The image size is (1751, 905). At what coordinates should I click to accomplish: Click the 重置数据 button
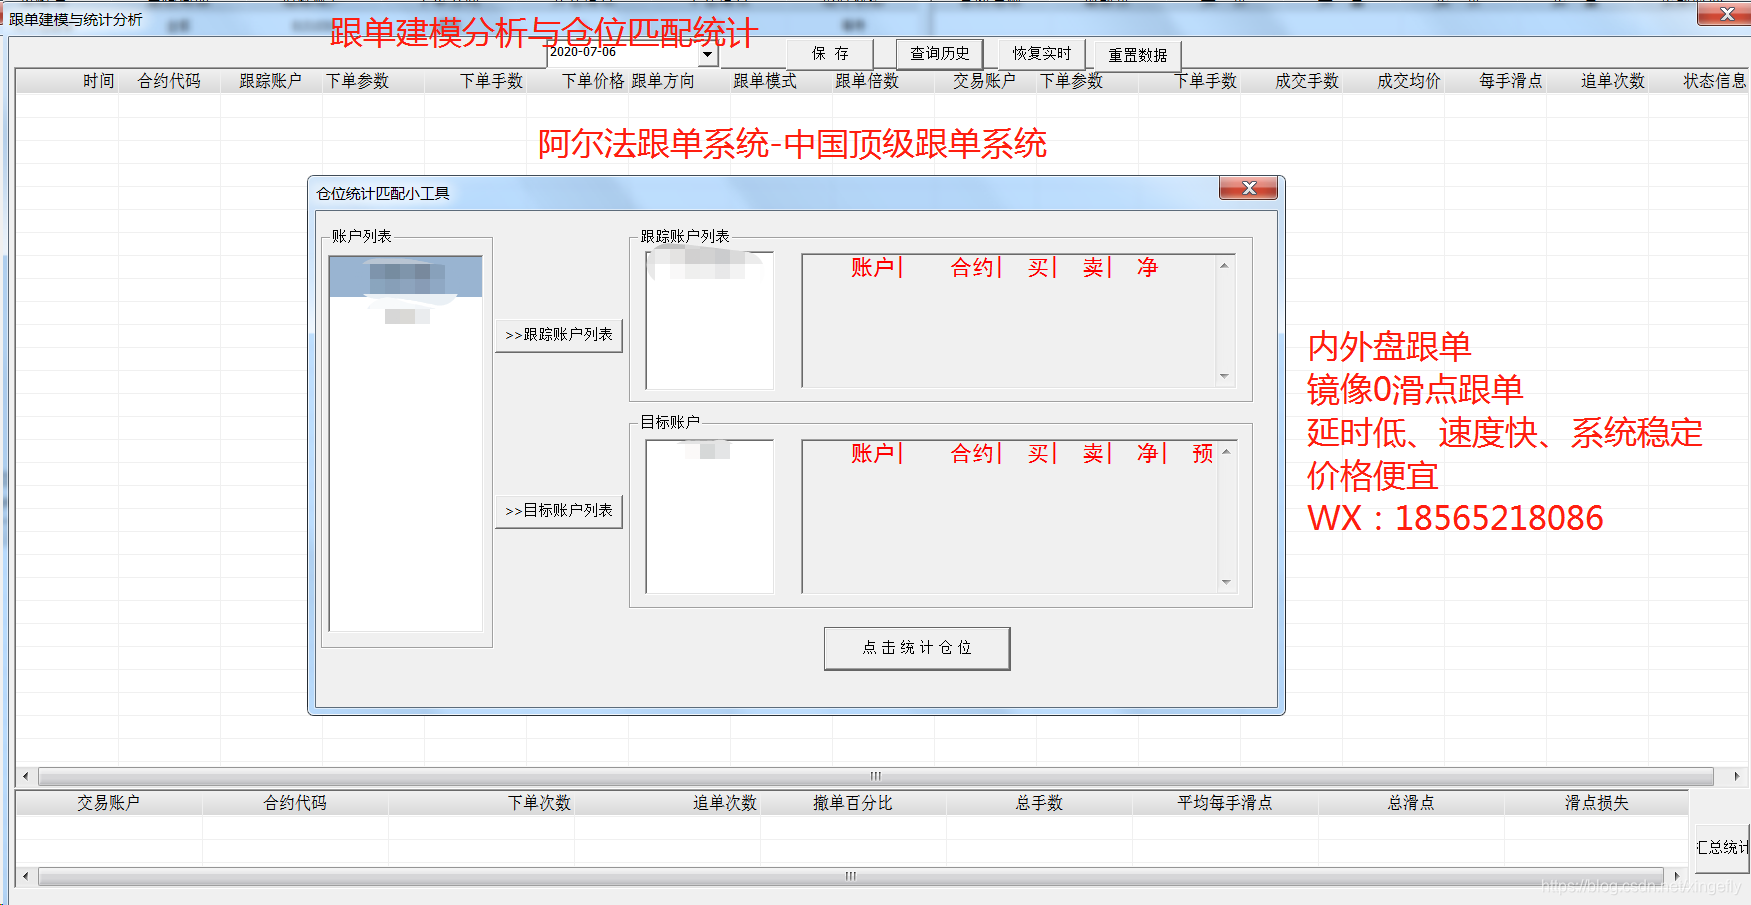click(1138, 55)
